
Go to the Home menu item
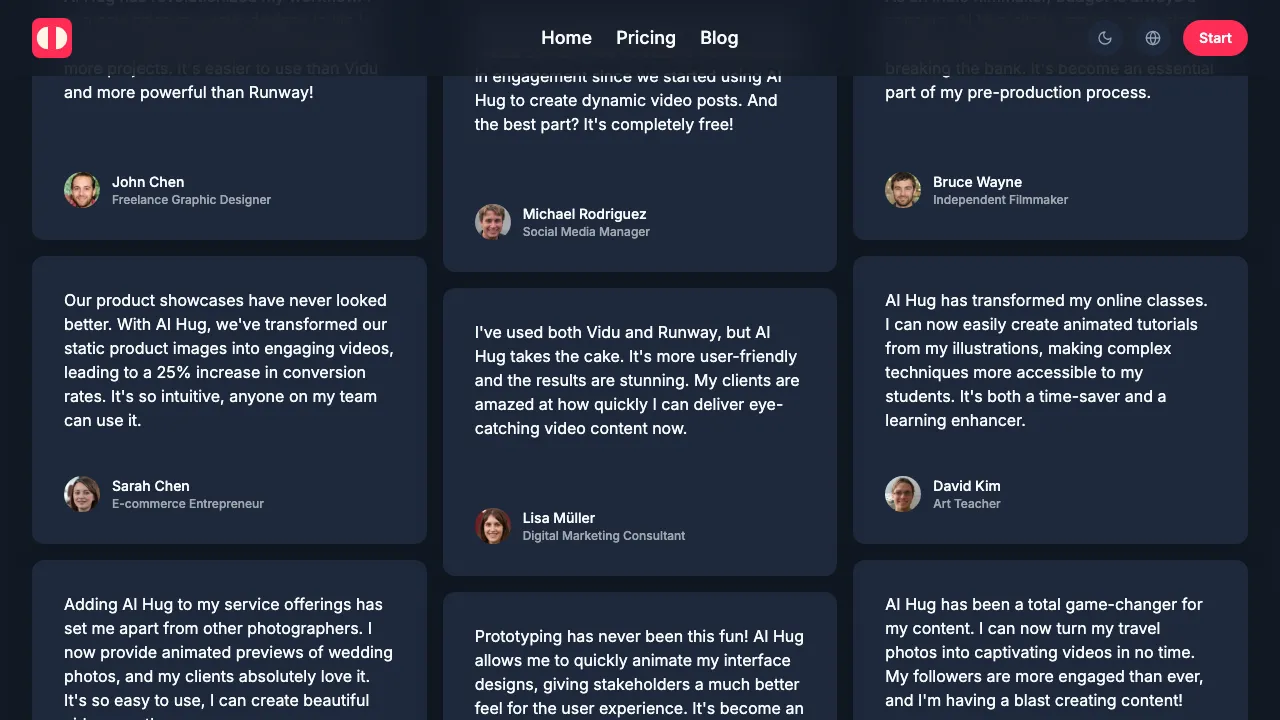[x=566, y=38]
